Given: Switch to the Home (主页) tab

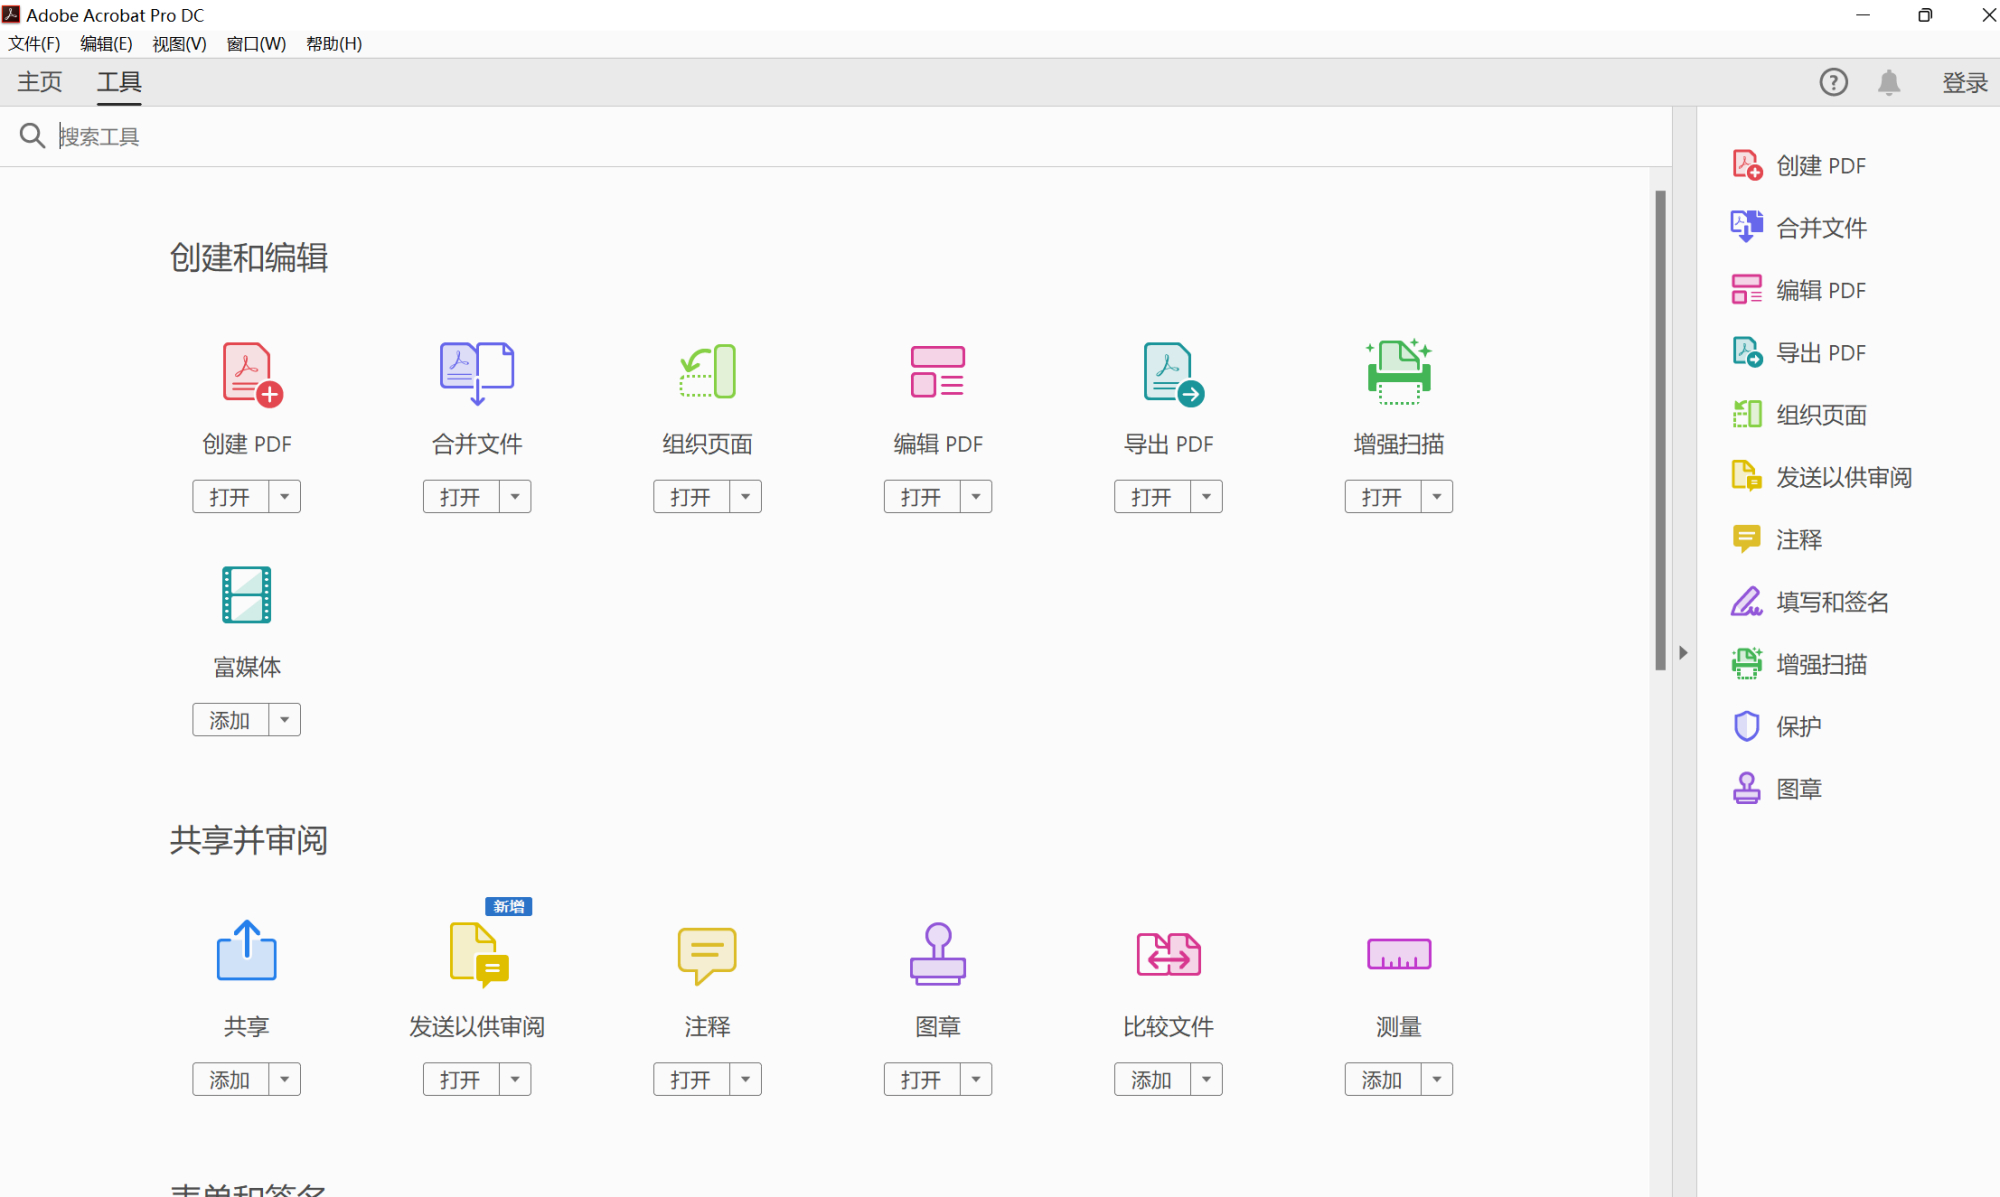Looking at the screenshot, I should [x=40, y=82].
